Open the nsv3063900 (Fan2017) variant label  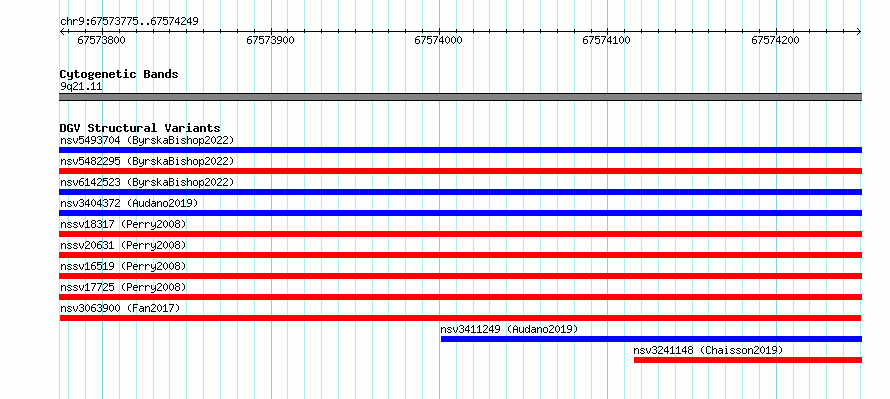[120, 308]
